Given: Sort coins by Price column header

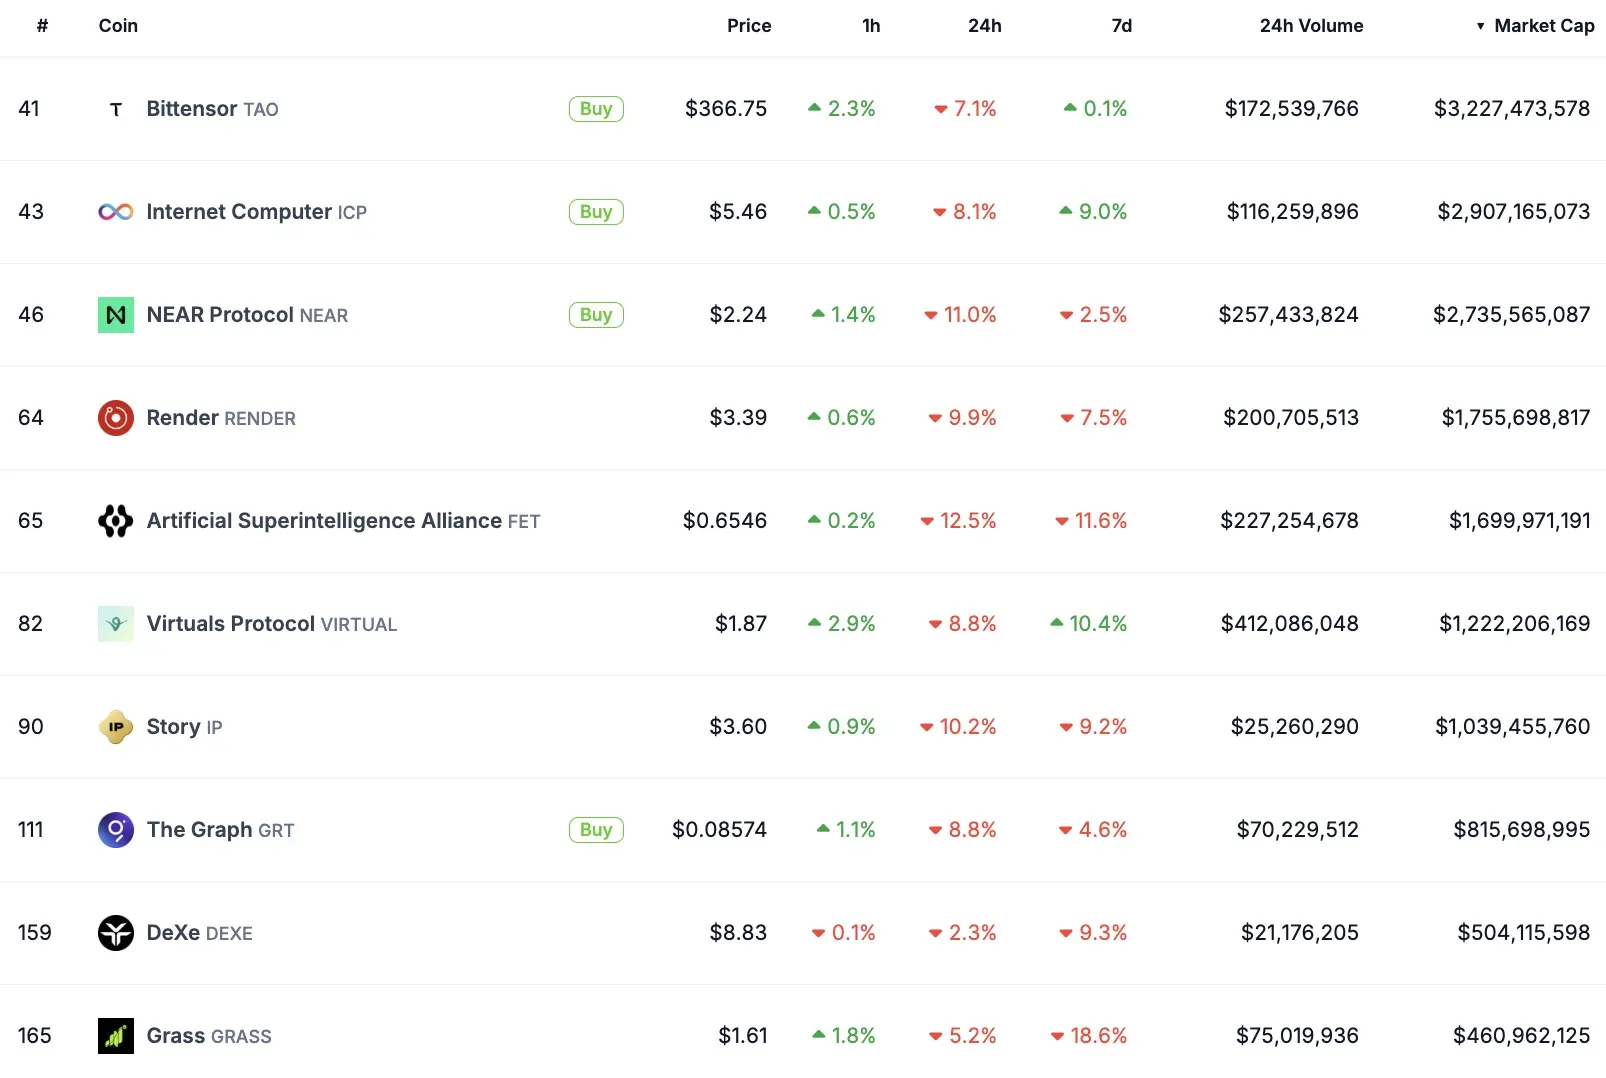Looking at the screenshot, I should point(748,26).
